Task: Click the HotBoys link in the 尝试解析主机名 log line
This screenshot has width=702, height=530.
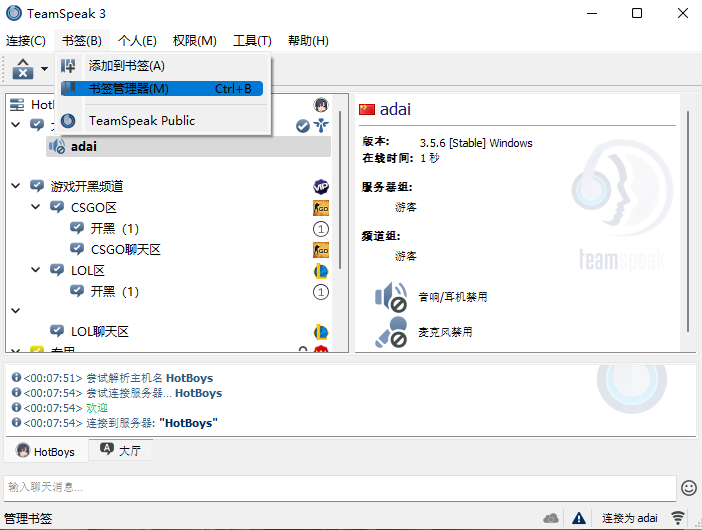Action: tap(189, 378)
